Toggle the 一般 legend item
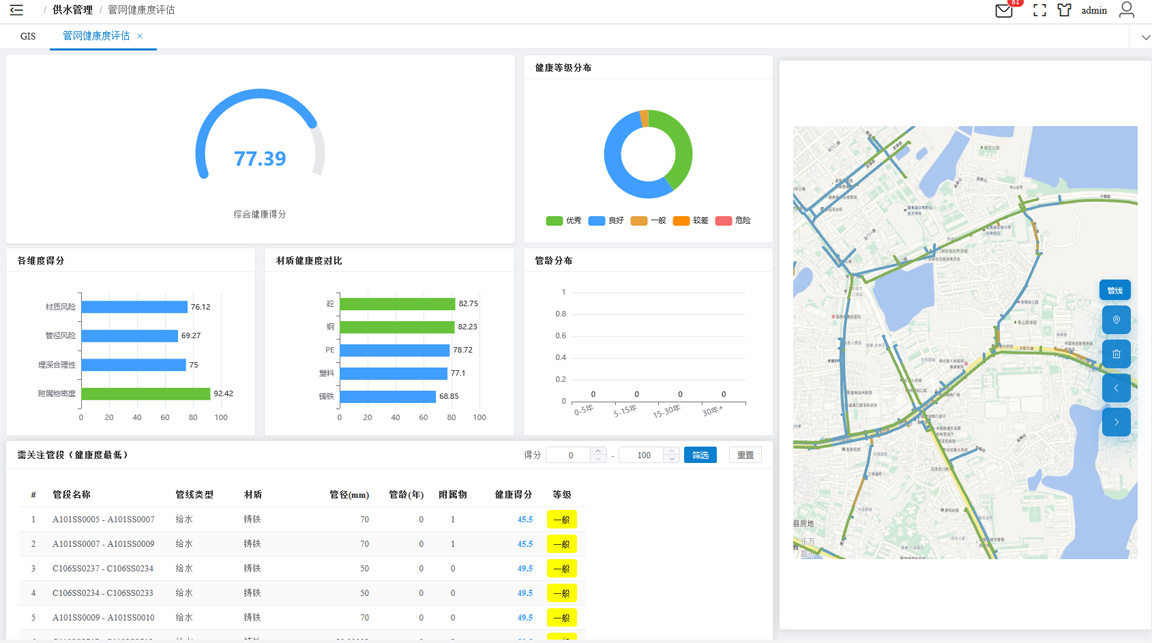 coord(648,220)
